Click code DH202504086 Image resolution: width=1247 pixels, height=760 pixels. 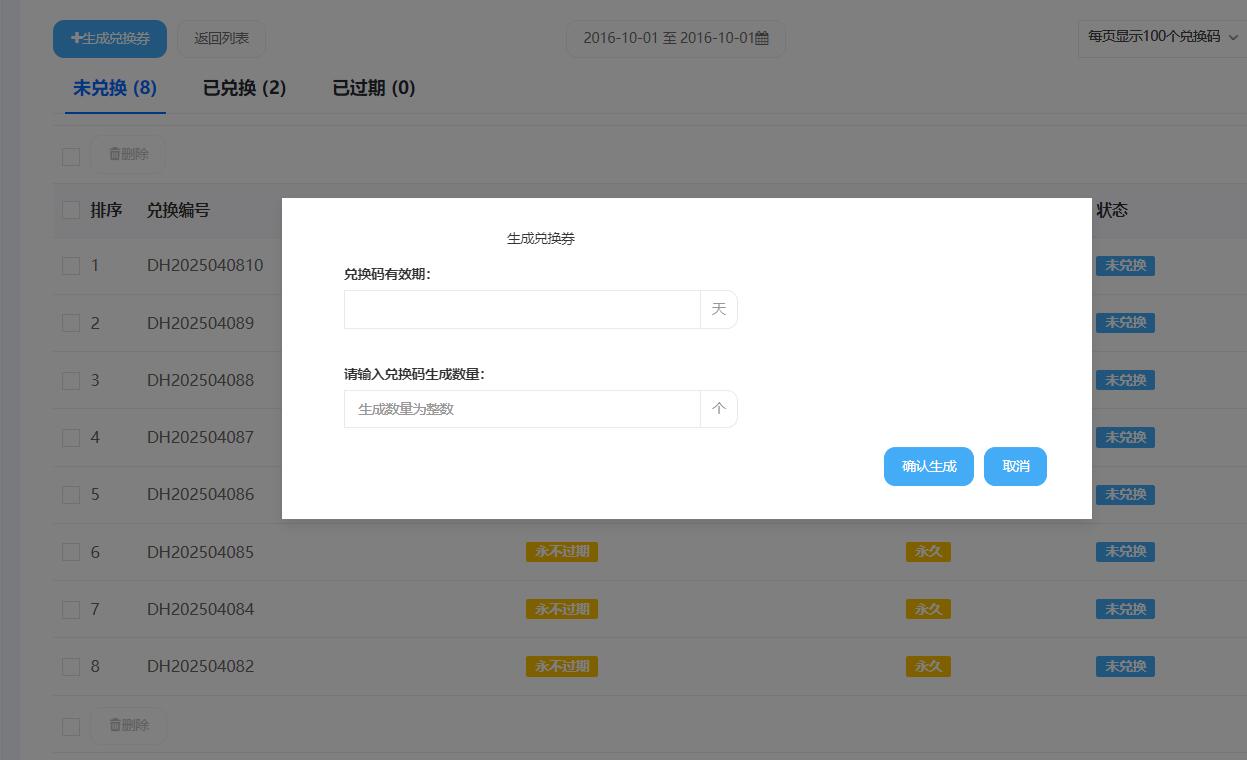(x=200, y=493)
